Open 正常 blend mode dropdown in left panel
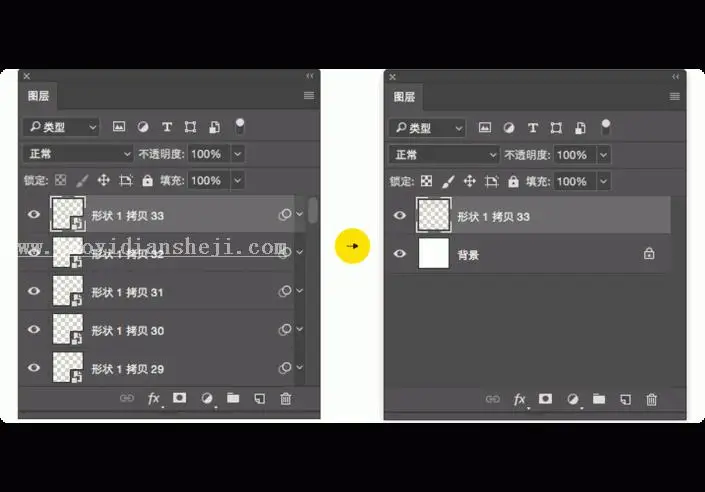 (78, 154)
